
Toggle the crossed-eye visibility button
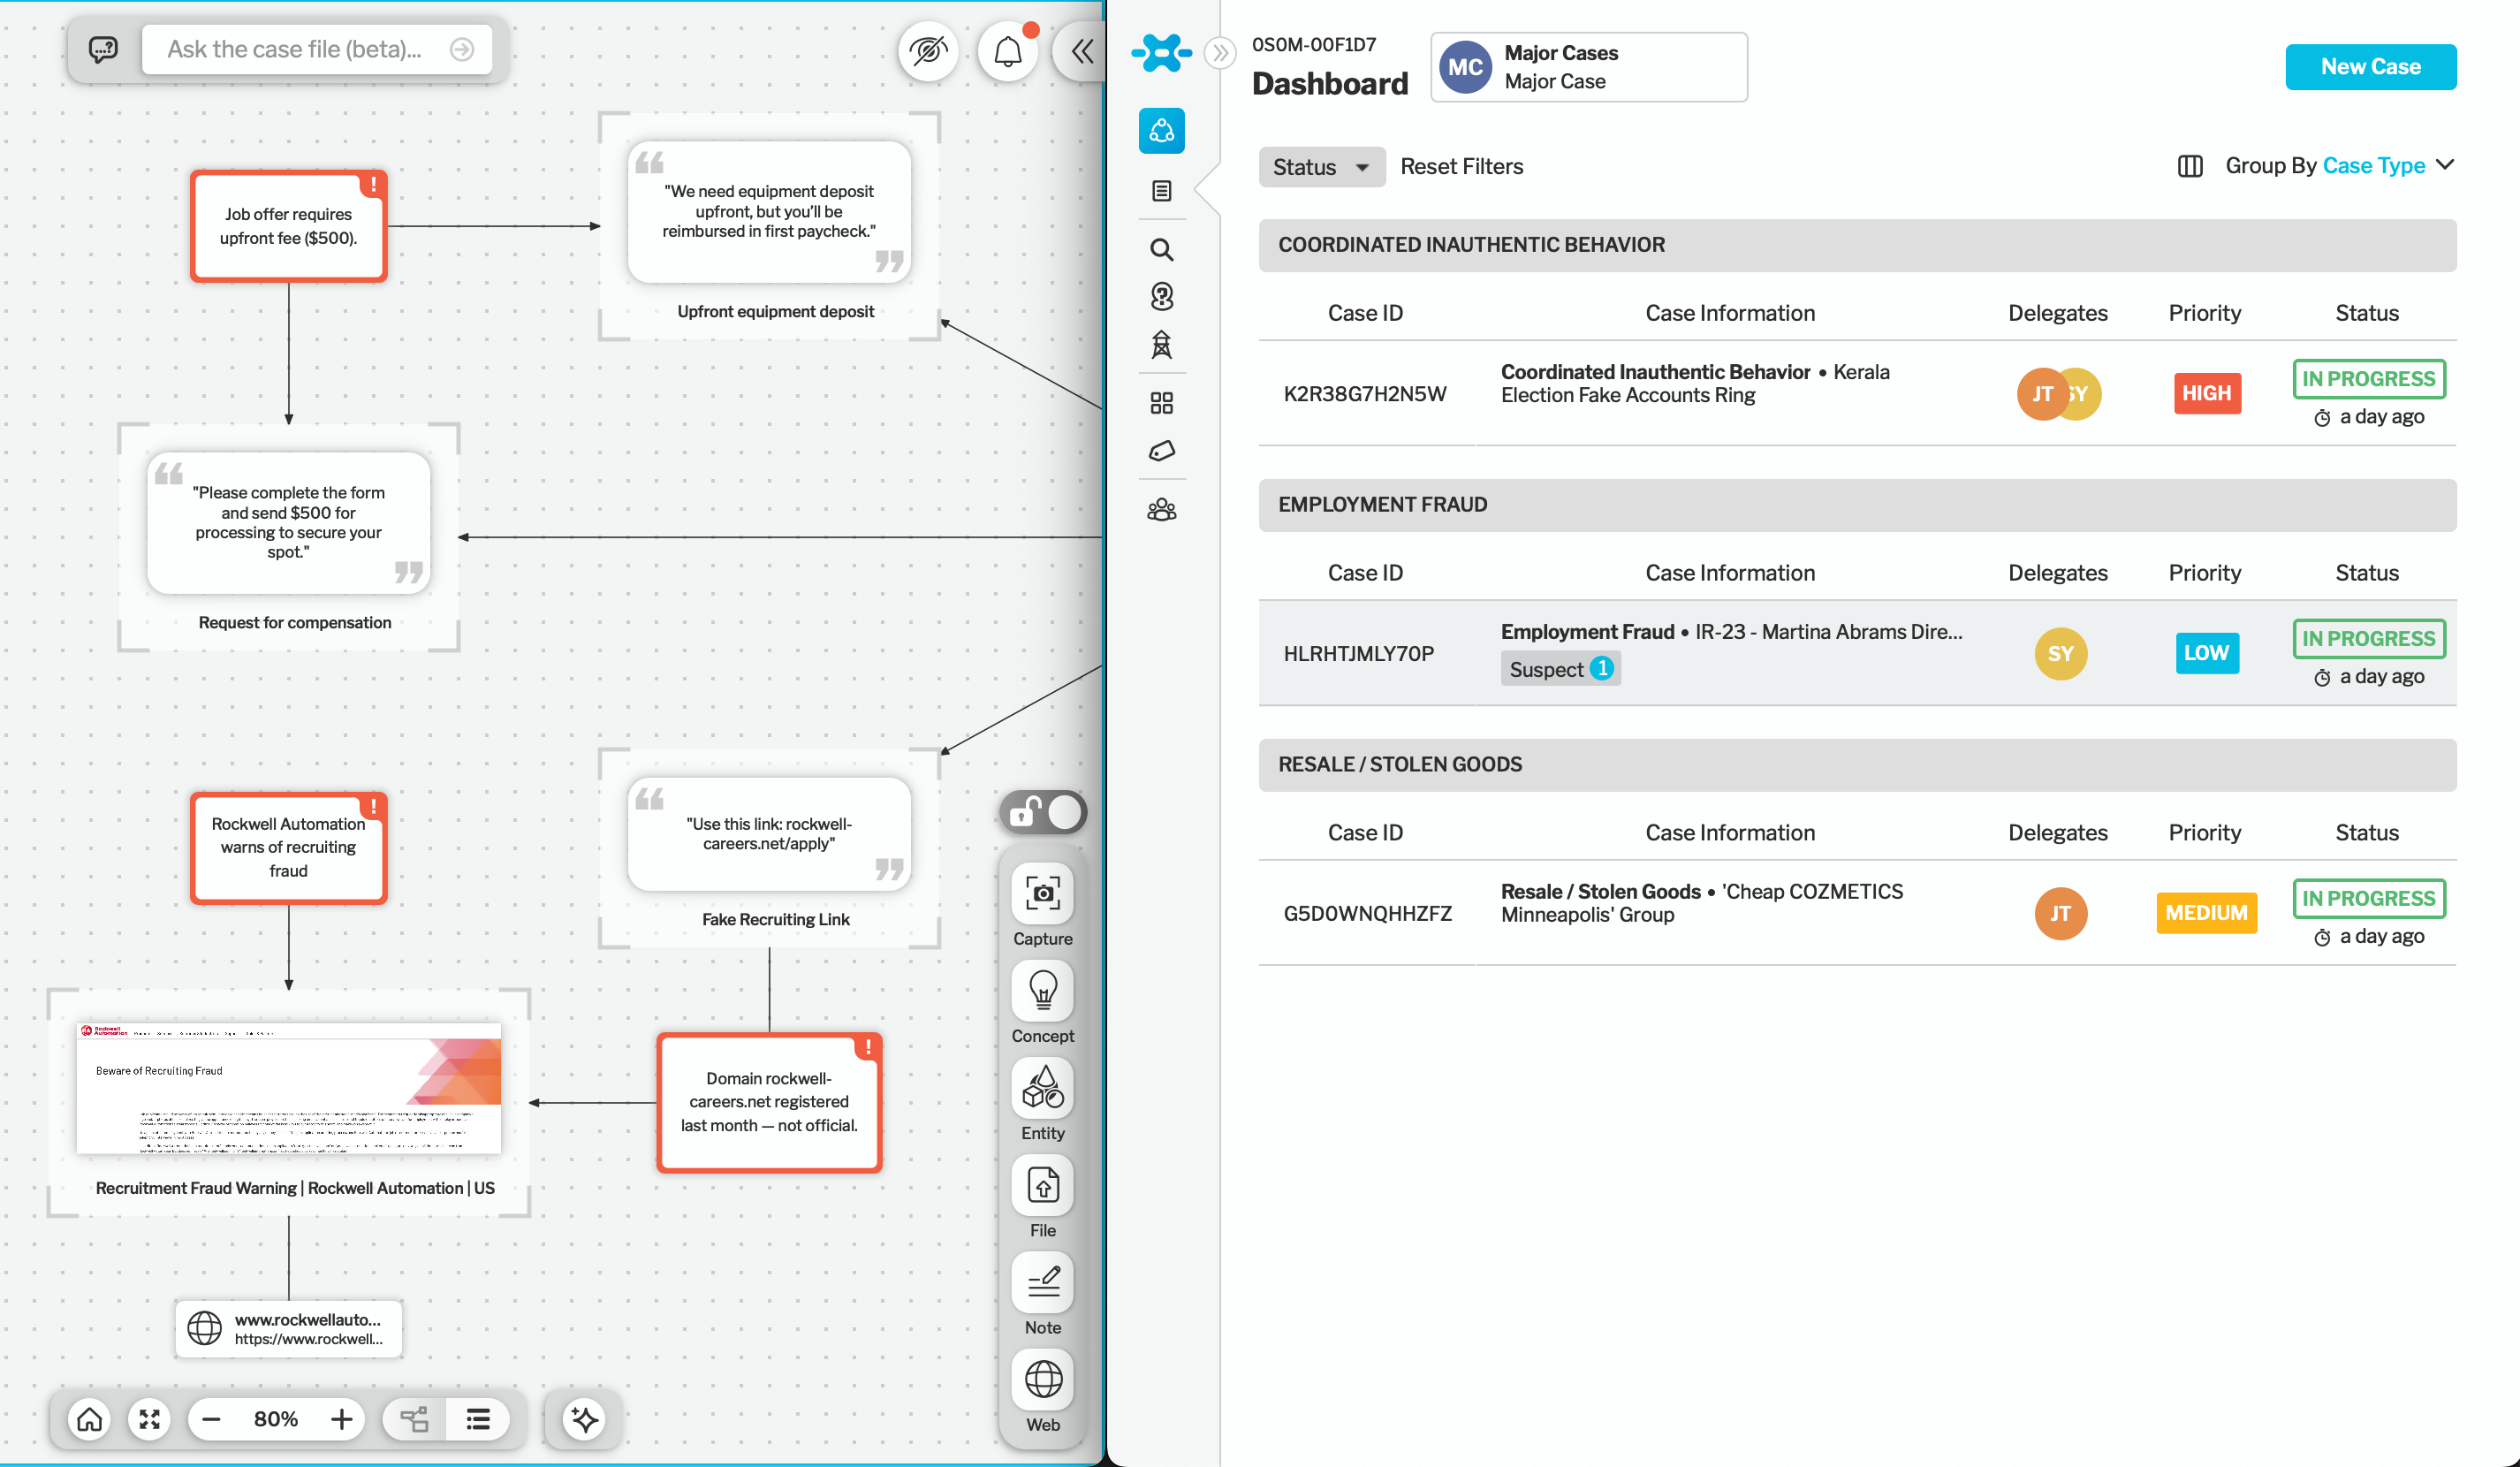pos(928,51)
